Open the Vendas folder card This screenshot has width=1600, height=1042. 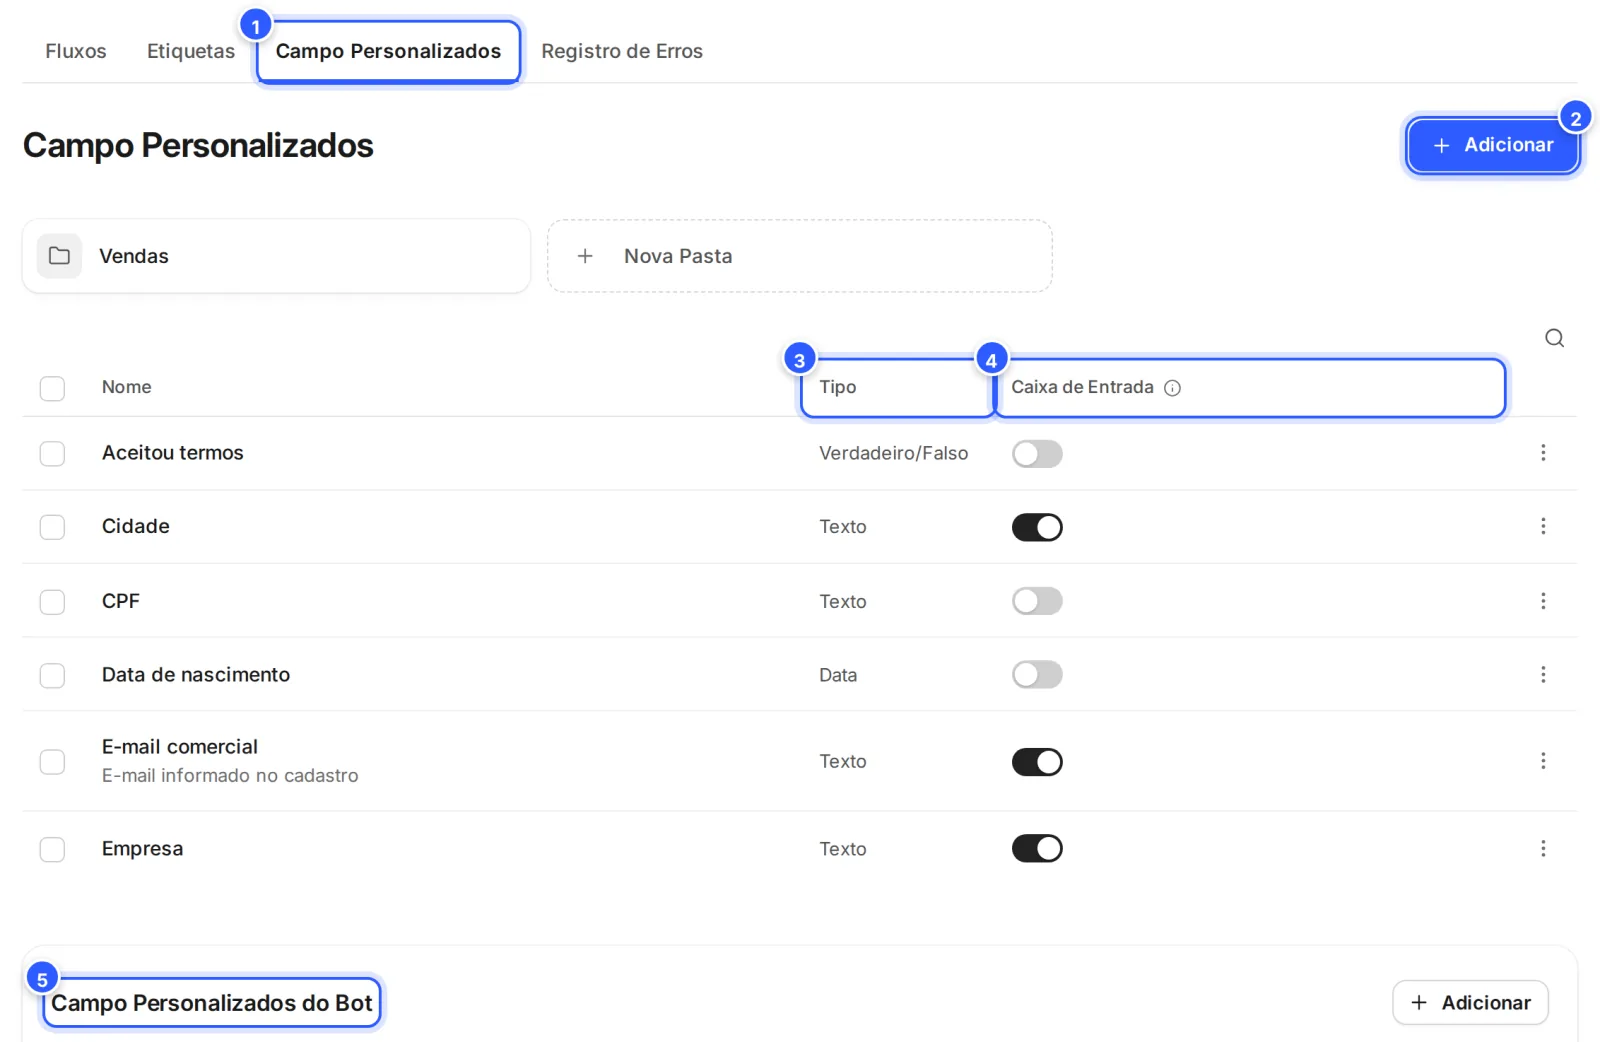pos(276,256)
